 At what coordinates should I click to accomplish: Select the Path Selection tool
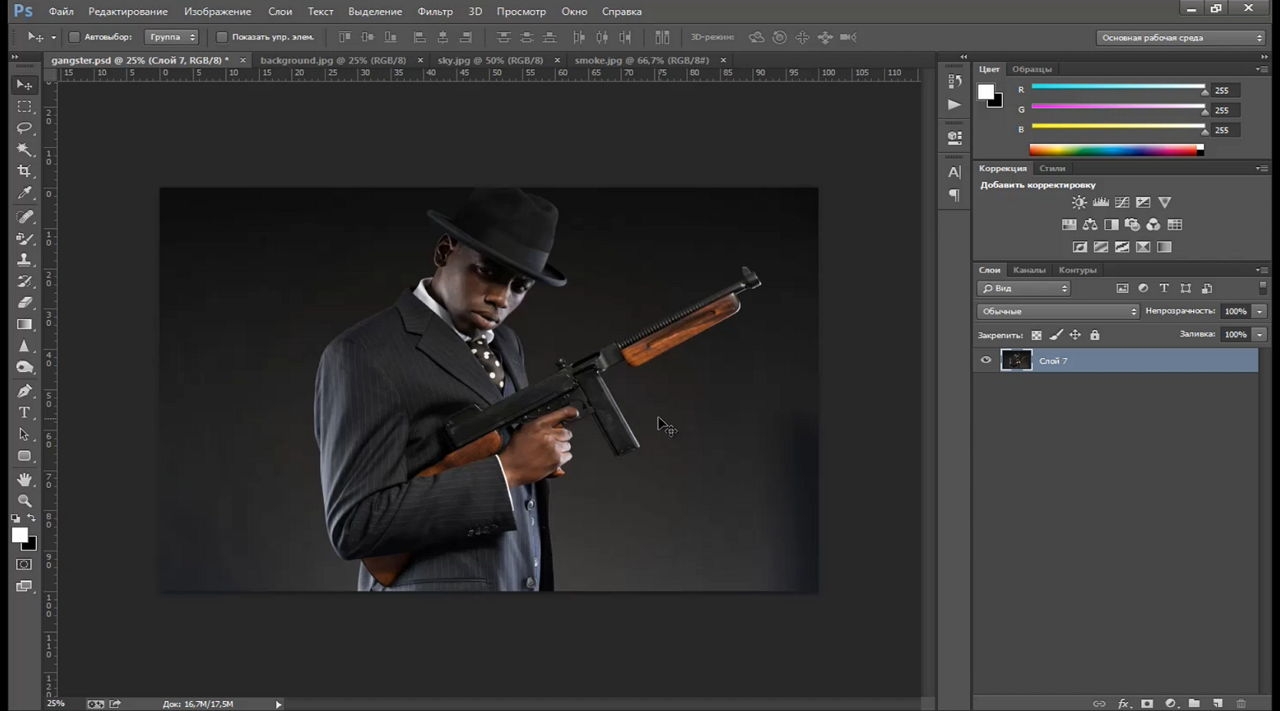[25, 435]
